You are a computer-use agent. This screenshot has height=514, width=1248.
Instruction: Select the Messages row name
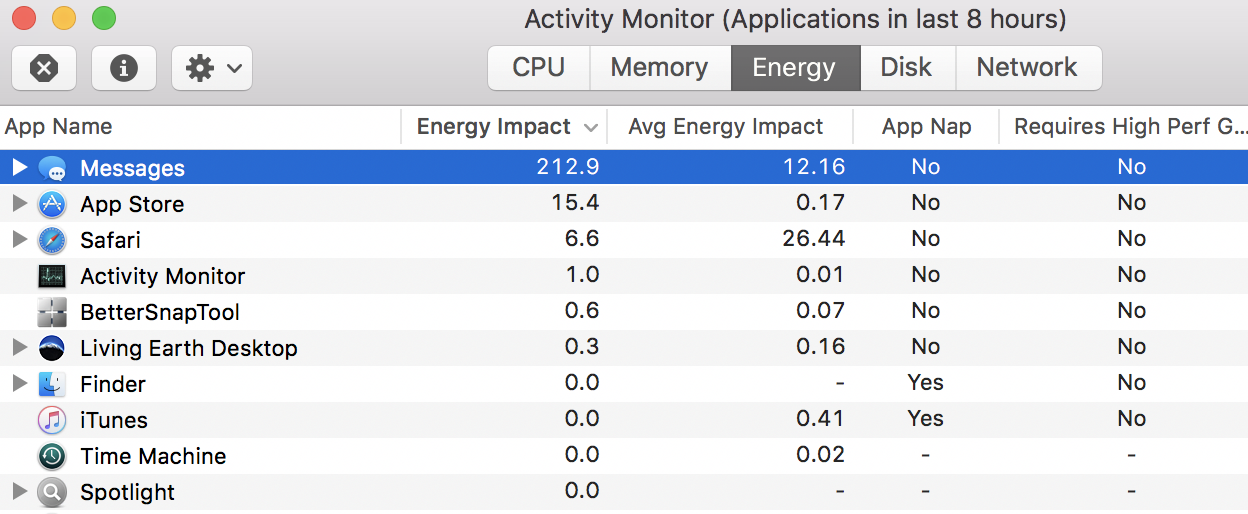tap(133, 168)
